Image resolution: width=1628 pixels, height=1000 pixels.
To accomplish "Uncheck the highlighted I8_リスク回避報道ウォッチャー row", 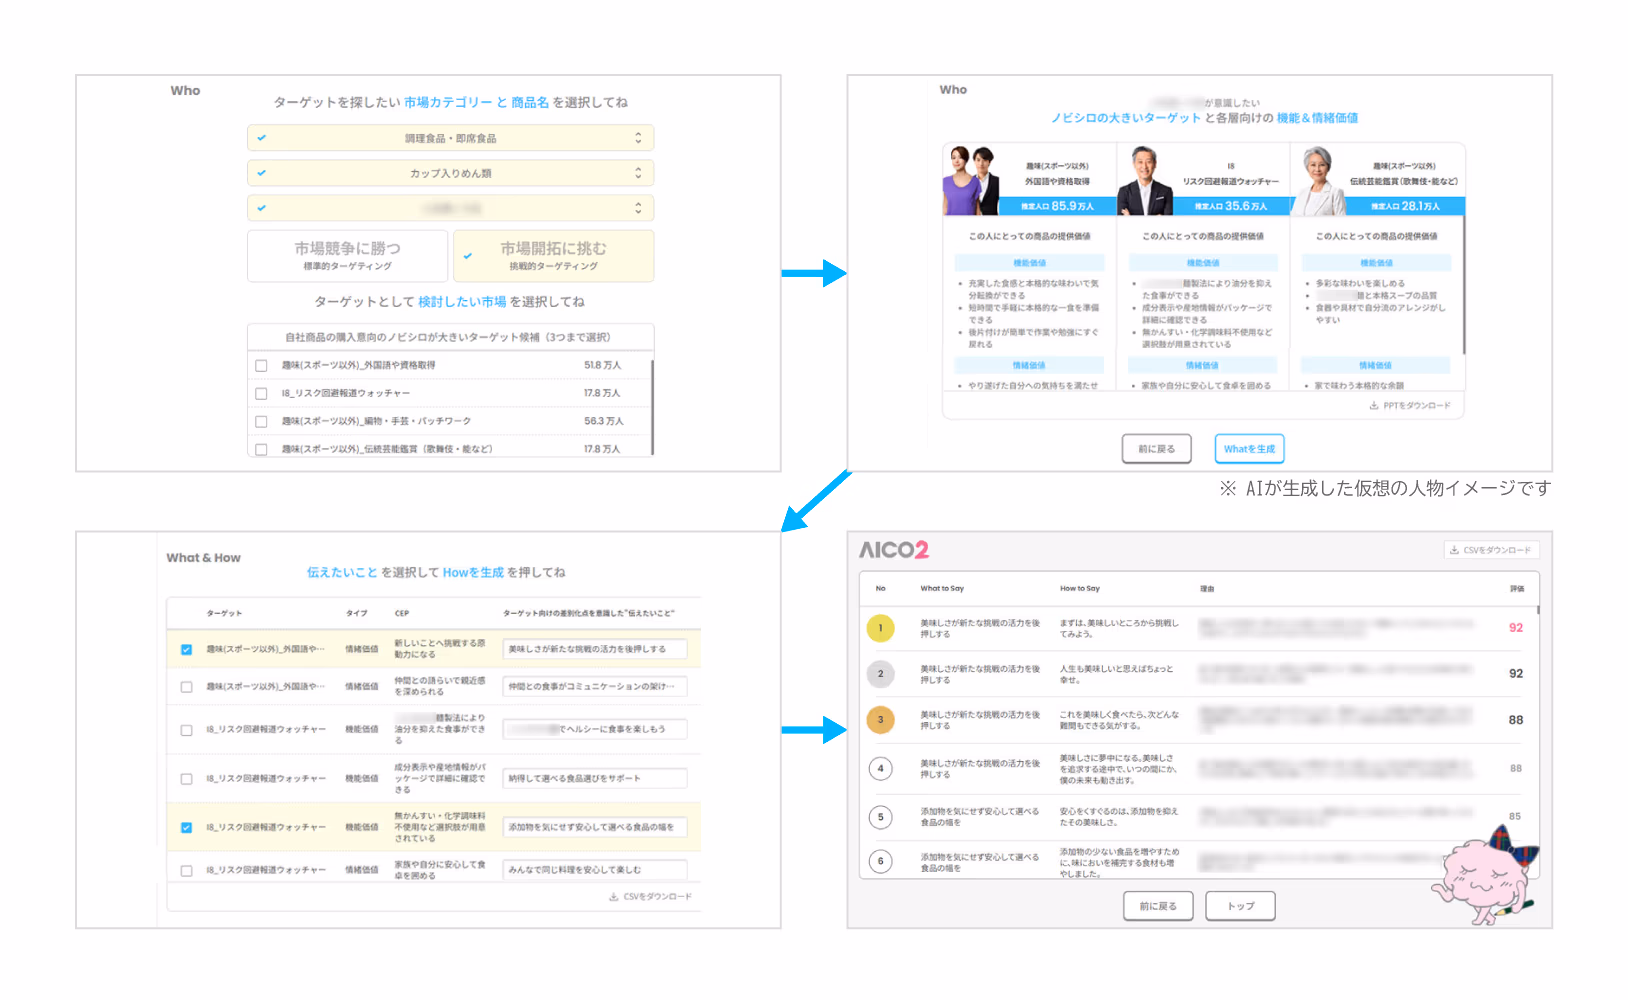I will coord(185,827).
